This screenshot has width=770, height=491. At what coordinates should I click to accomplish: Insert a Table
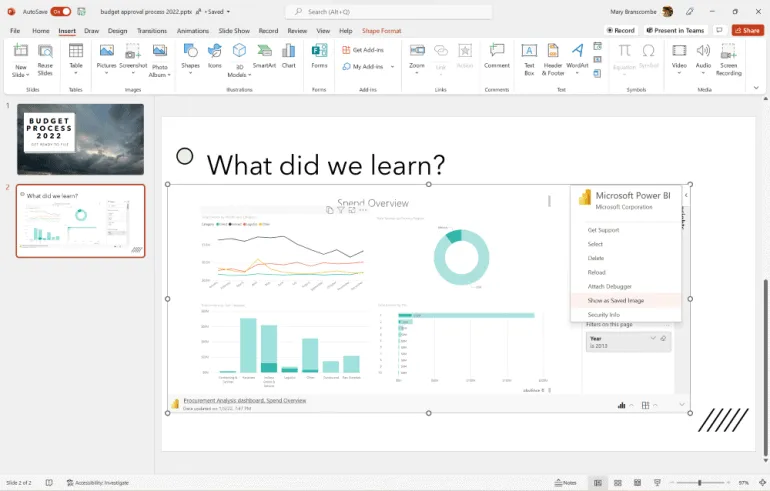click(76, 59)
